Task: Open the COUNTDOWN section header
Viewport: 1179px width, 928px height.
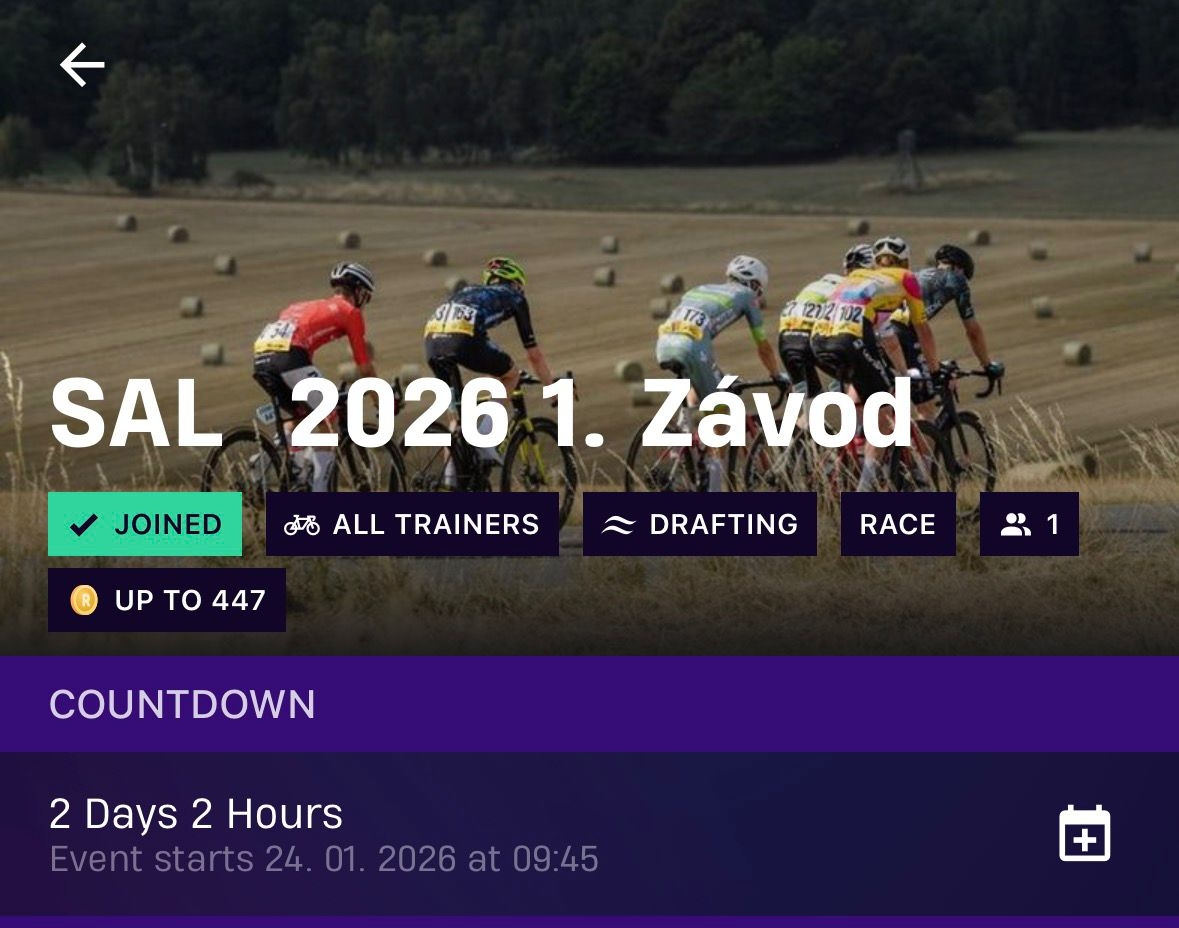Action: pyautogui.click(x=182, y=705)
